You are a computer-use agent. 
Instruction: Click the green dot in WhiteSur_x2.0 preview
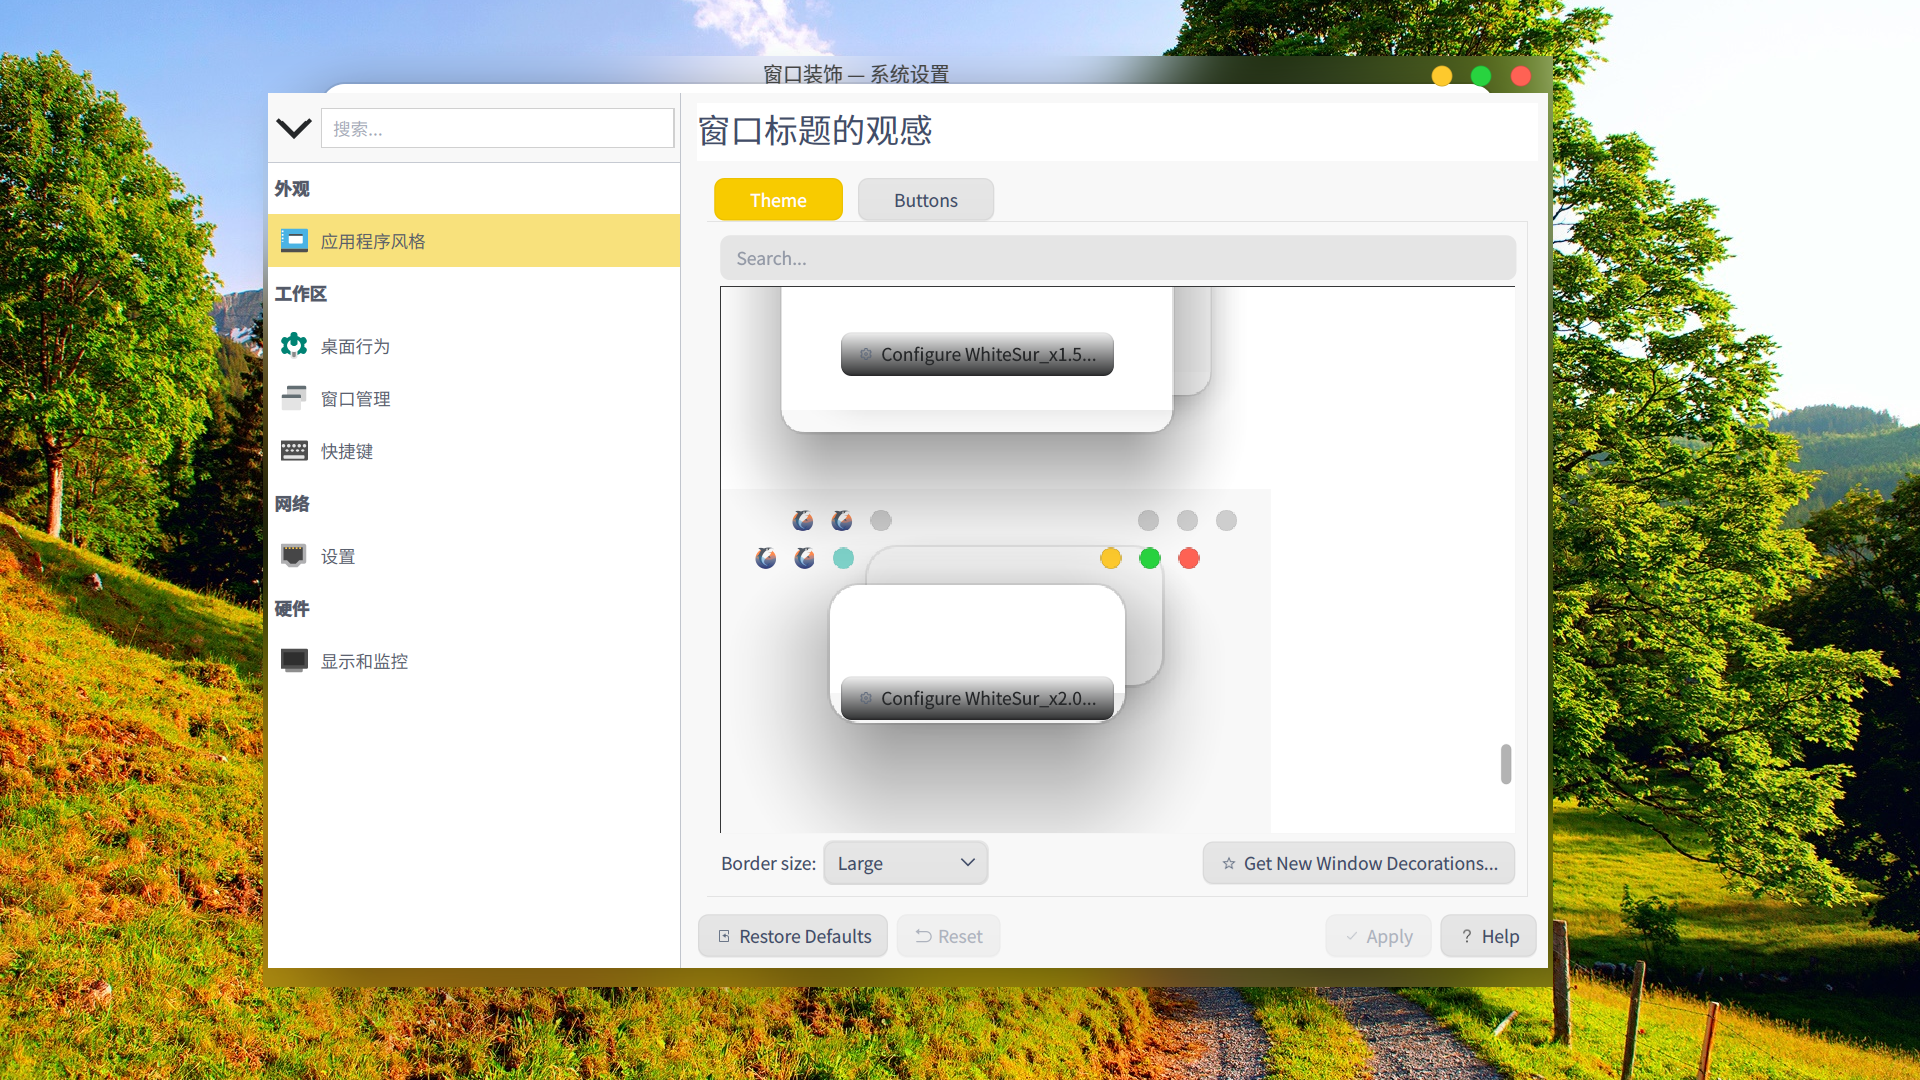tap(1149, 559)
